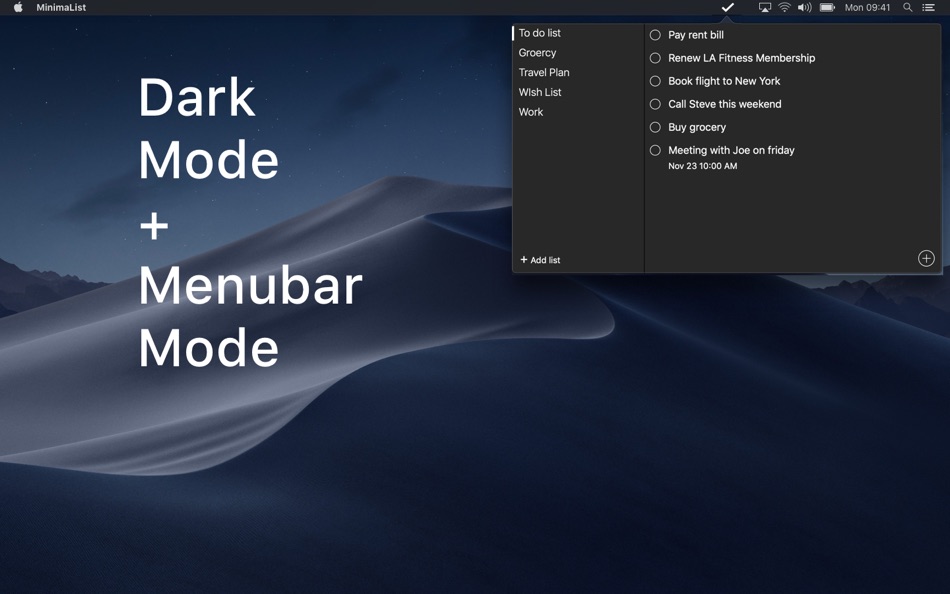The height and width of the screenshot is (594, 950).
Task: Mark 'Buy grocery' as done
Action: pyautogui.click(x=655, y=127)
